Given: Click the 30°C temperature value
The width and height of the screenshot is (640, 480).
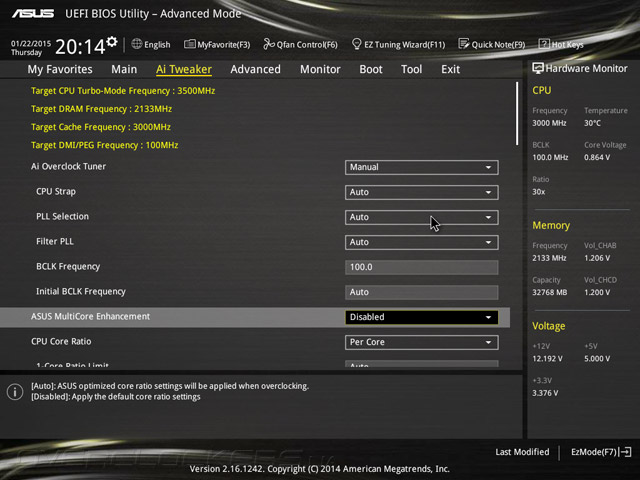Looking at the screenshot, I should tap(592, 123).
